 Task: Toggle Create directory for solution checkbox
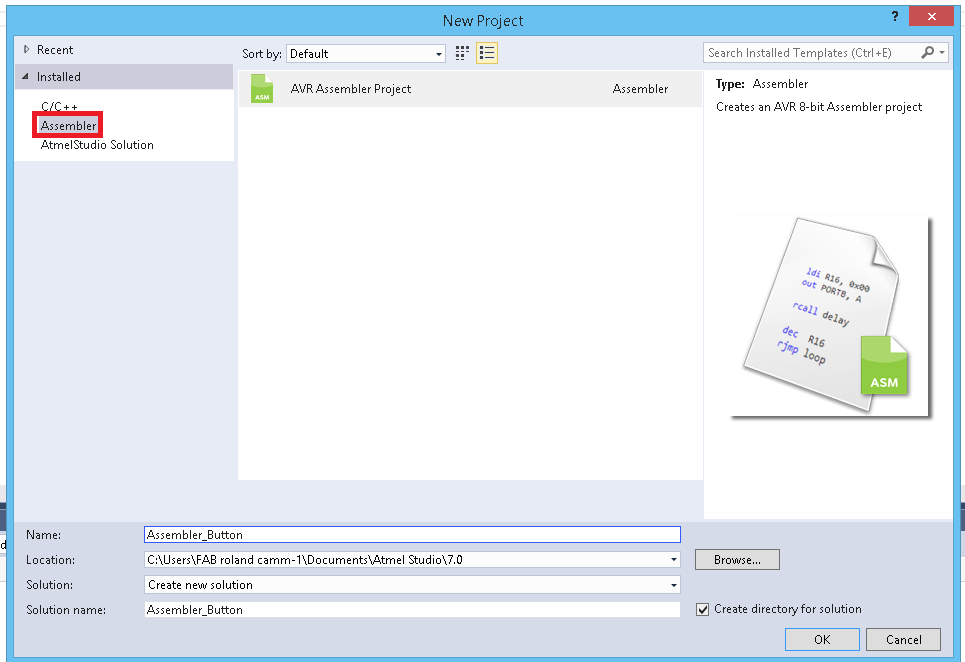(x=702, y=610)
